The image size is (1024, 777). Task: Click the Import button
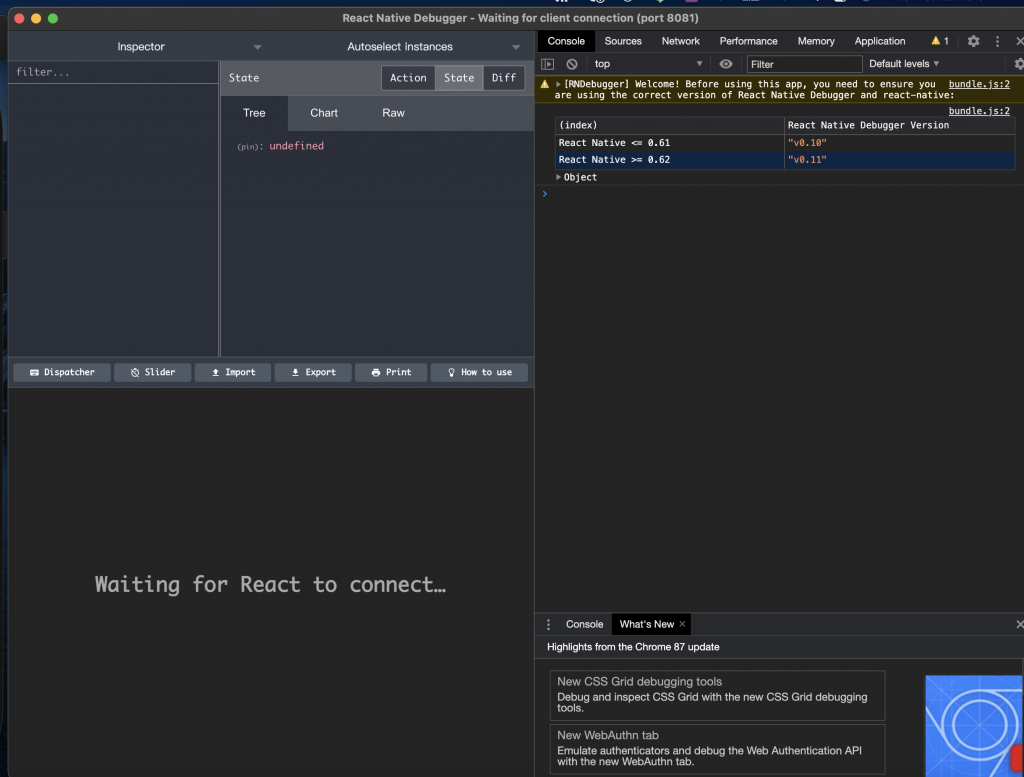(x=233, y=372)
